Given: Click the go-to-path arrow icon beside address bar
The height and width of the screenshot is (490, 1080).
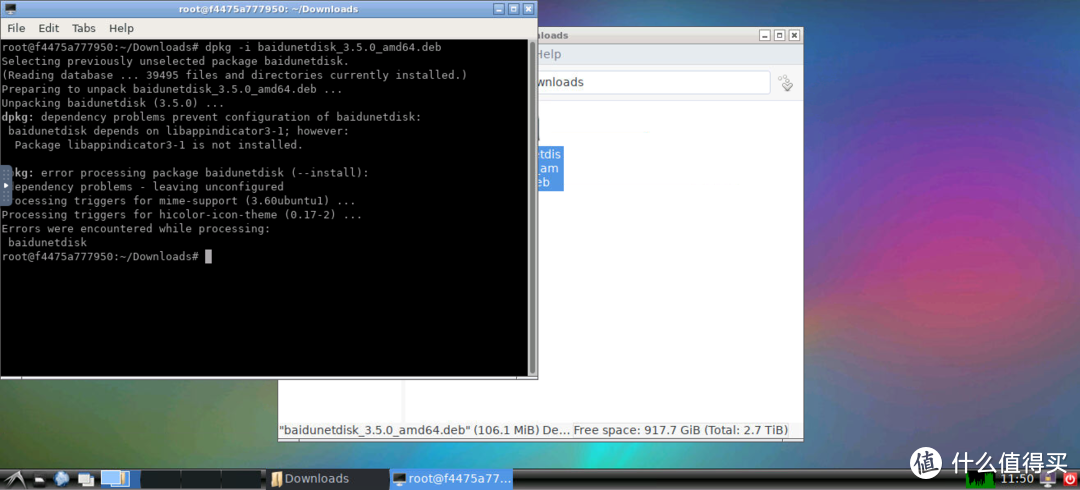Looking at the screenshot, I should tap(786, 83).
